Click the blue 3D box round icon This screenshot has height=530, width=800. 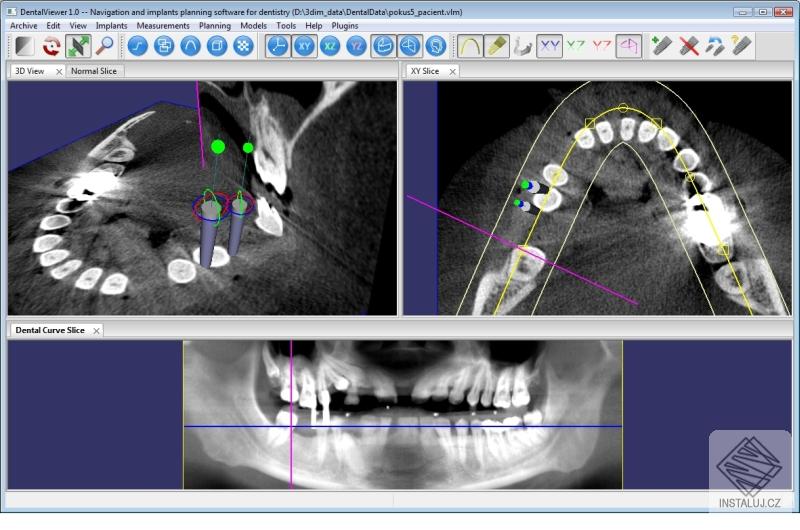pyautogui.click(x=217, y=46)
